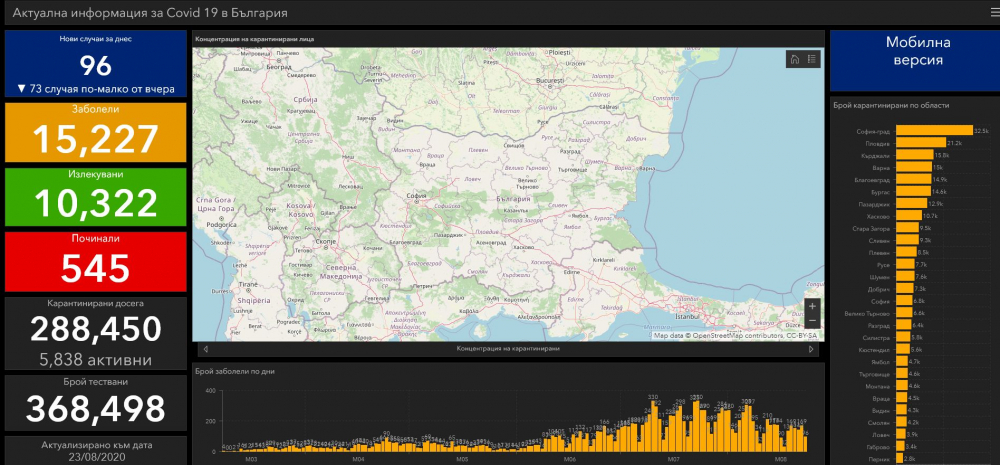1000x465 pixels.
Task: Select the Брой тествани 368,498 value
Action: [x=96, y=409]
